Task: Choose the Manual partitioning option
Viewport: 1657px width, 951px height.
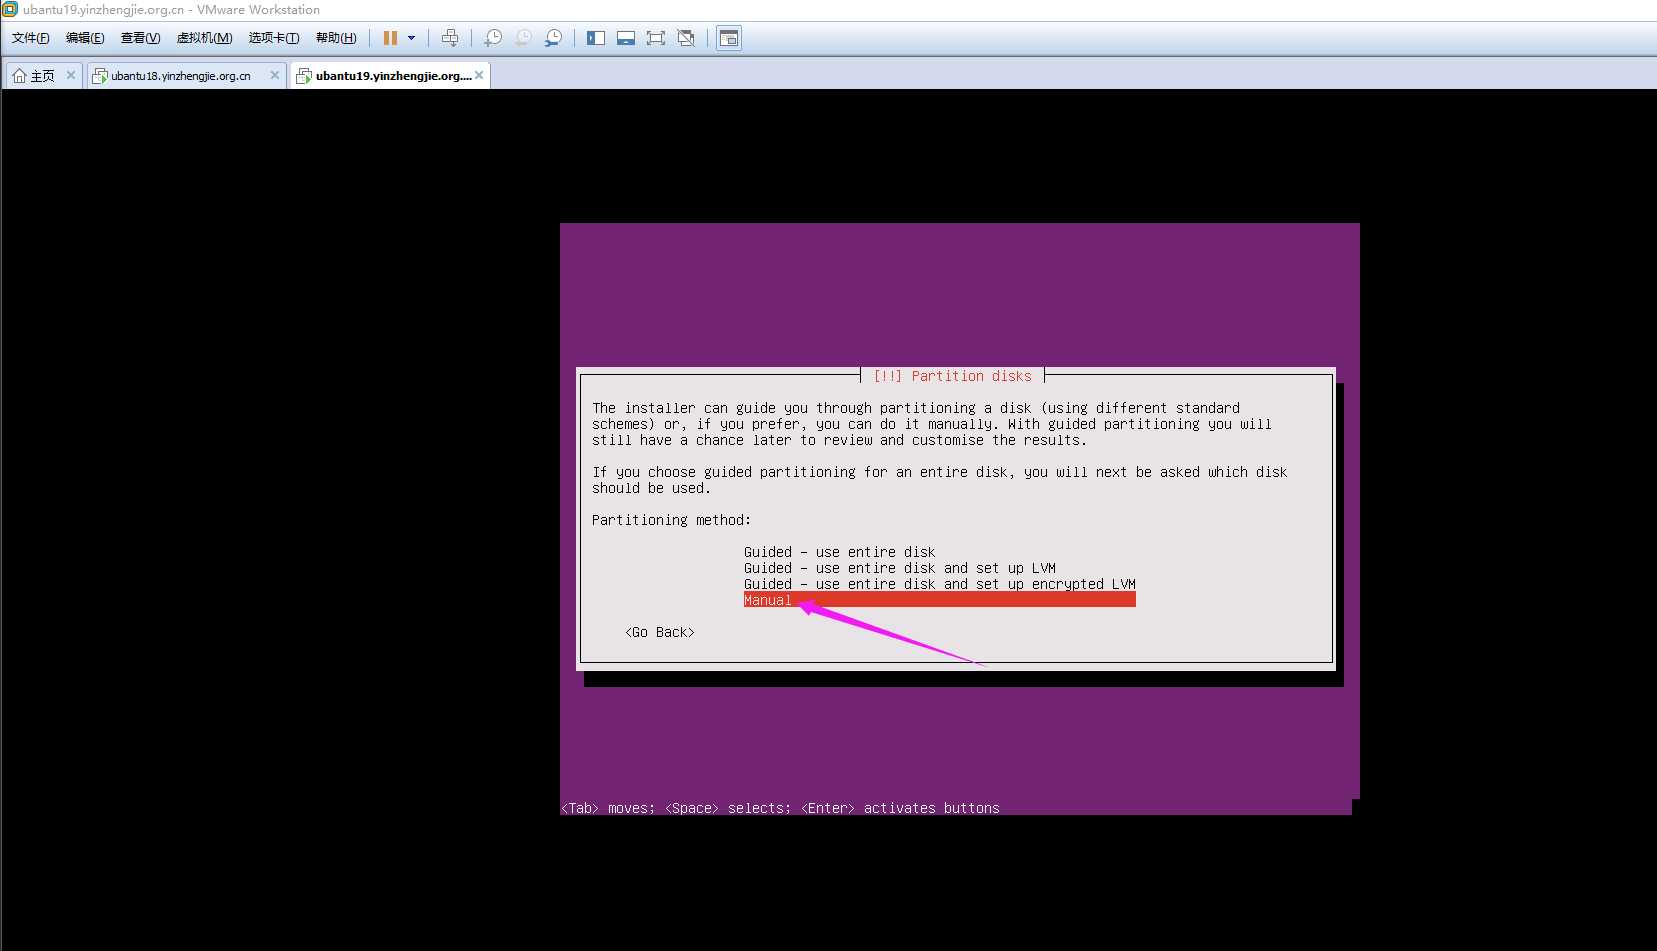Action: point(939,600)
